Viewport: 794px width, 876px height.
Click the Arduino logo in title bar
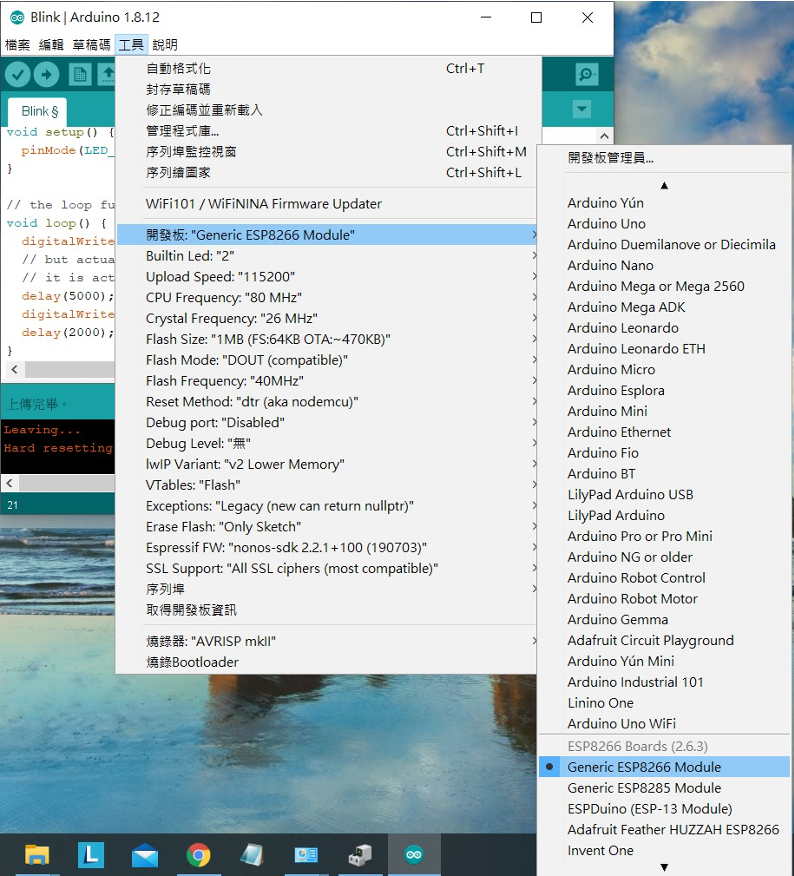click(x=17, y=17)
